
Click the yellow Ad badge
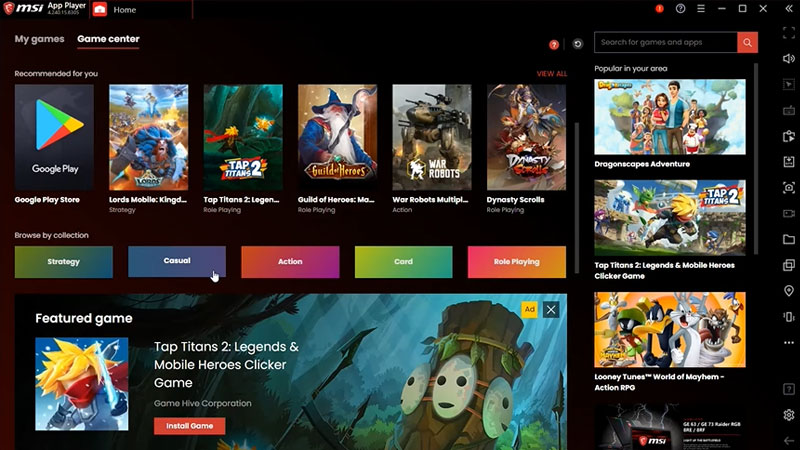tap(530, 309)
